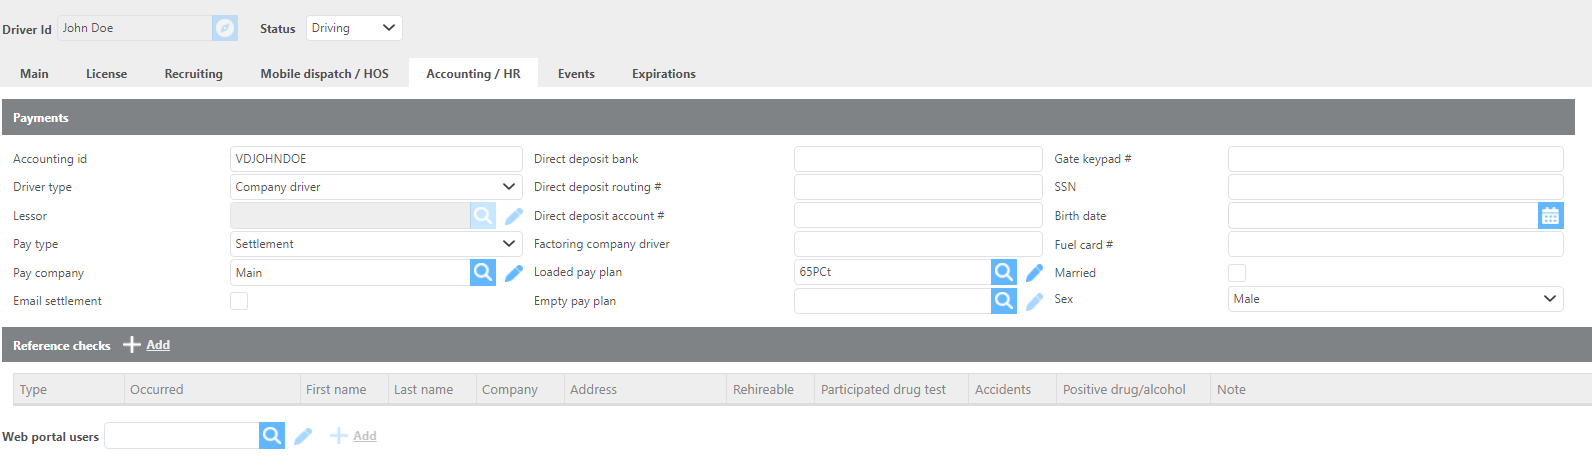
Task: Edit the Loaded pay plan entry
Action: pyautogui.click(x=1035, y=272)
